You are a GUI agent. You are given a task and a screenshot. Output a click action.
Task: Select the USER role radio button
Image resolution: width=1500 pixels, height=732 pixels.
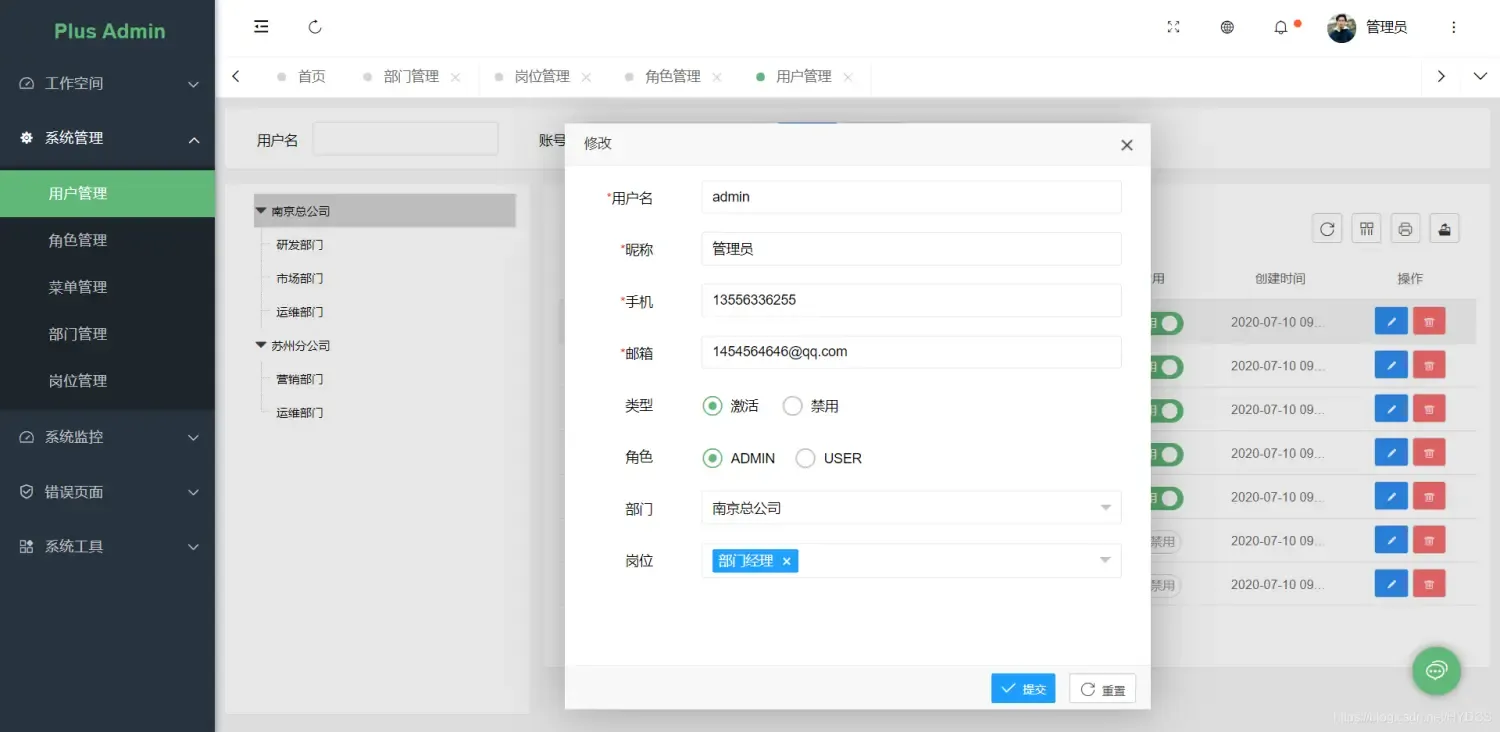(x=805, y=457)
